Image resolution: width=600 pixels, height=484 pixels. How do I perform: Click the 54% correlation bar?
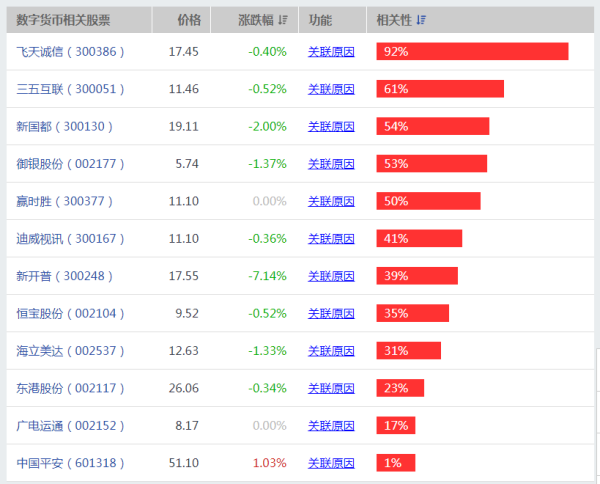[x=433, y=126]
